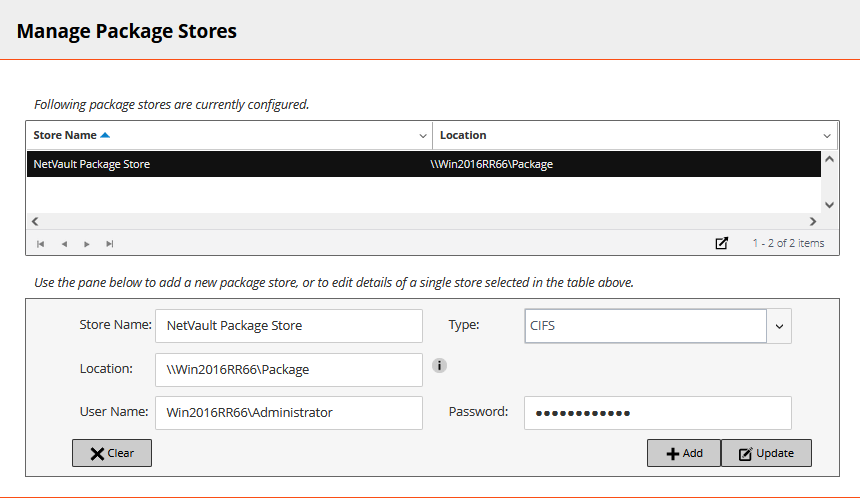The height and width of the screenshot is (498, 860).
Task: Go to last page of stores table
Action: [110, 244]
